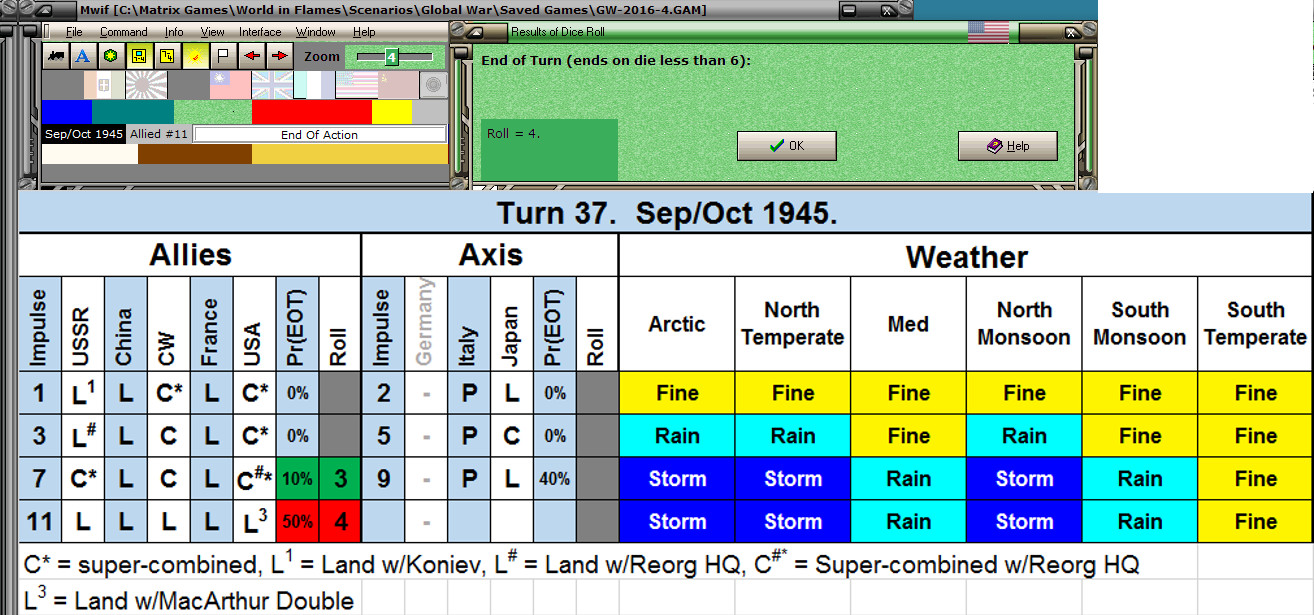Click the gold color bar segment

[x=349, y=154]
